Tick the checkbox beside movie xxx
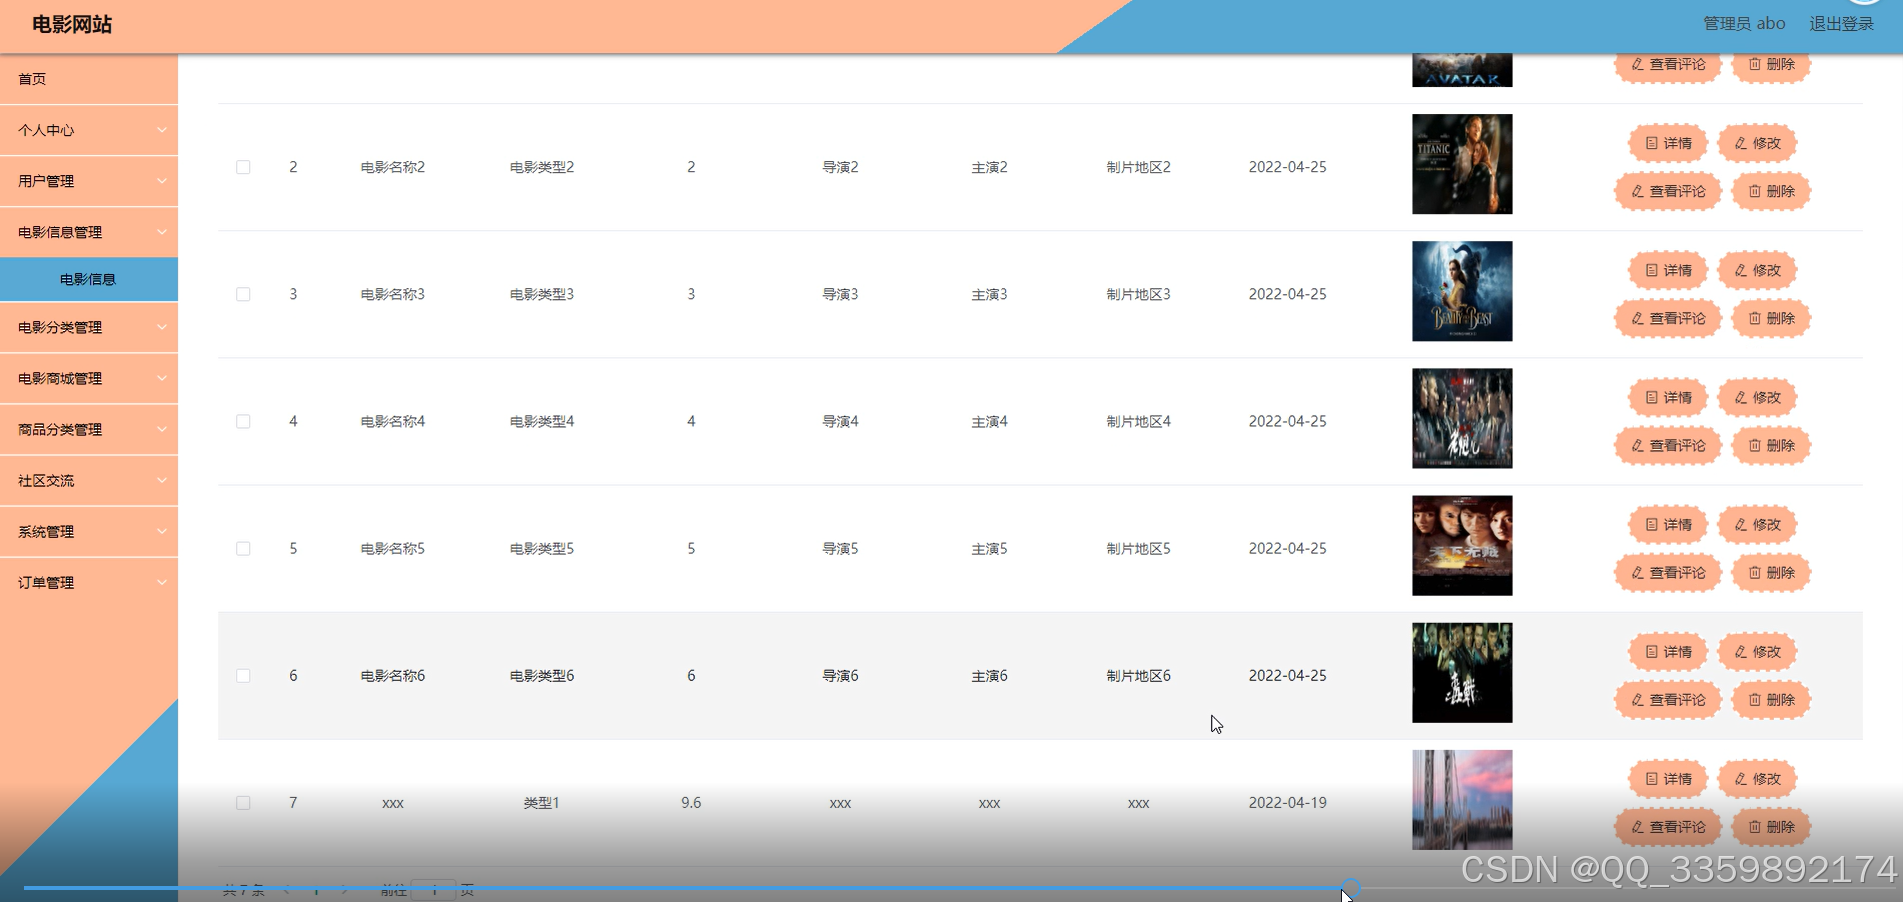This screenshot has height=902, width=1903. click(242, 802)
